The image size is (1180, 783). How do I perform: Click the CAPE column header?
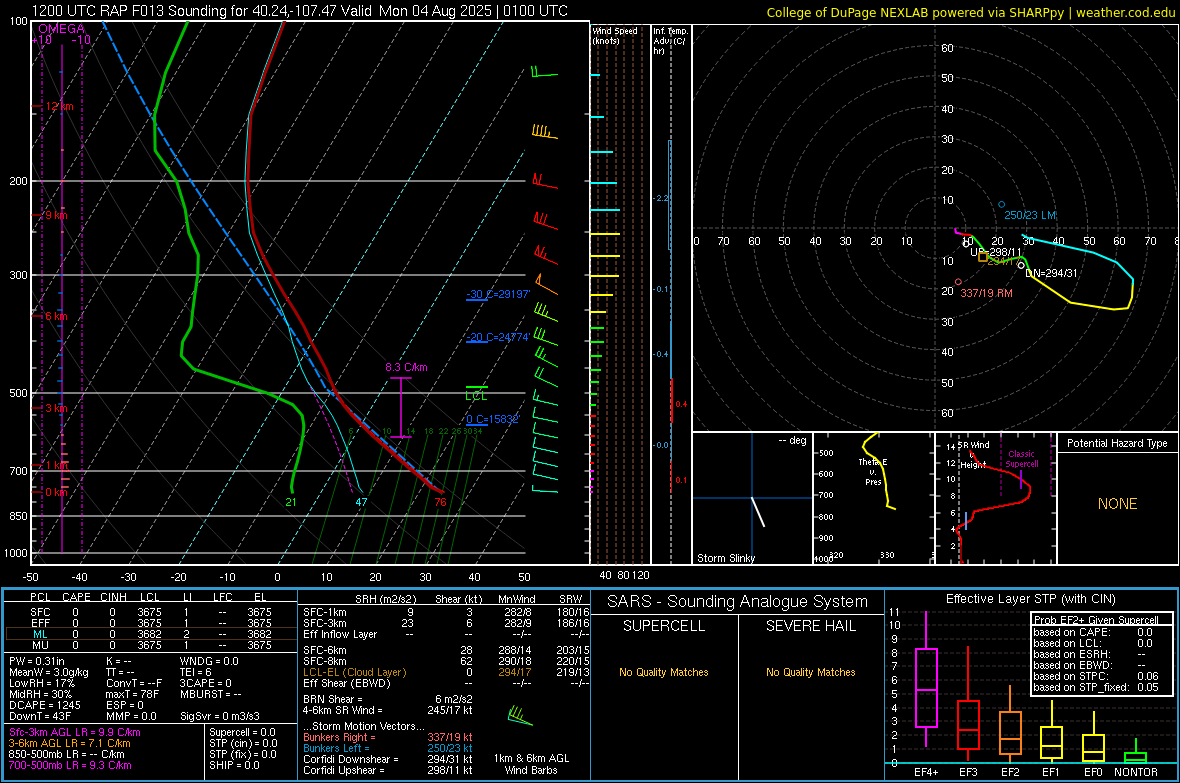(76, 597)
